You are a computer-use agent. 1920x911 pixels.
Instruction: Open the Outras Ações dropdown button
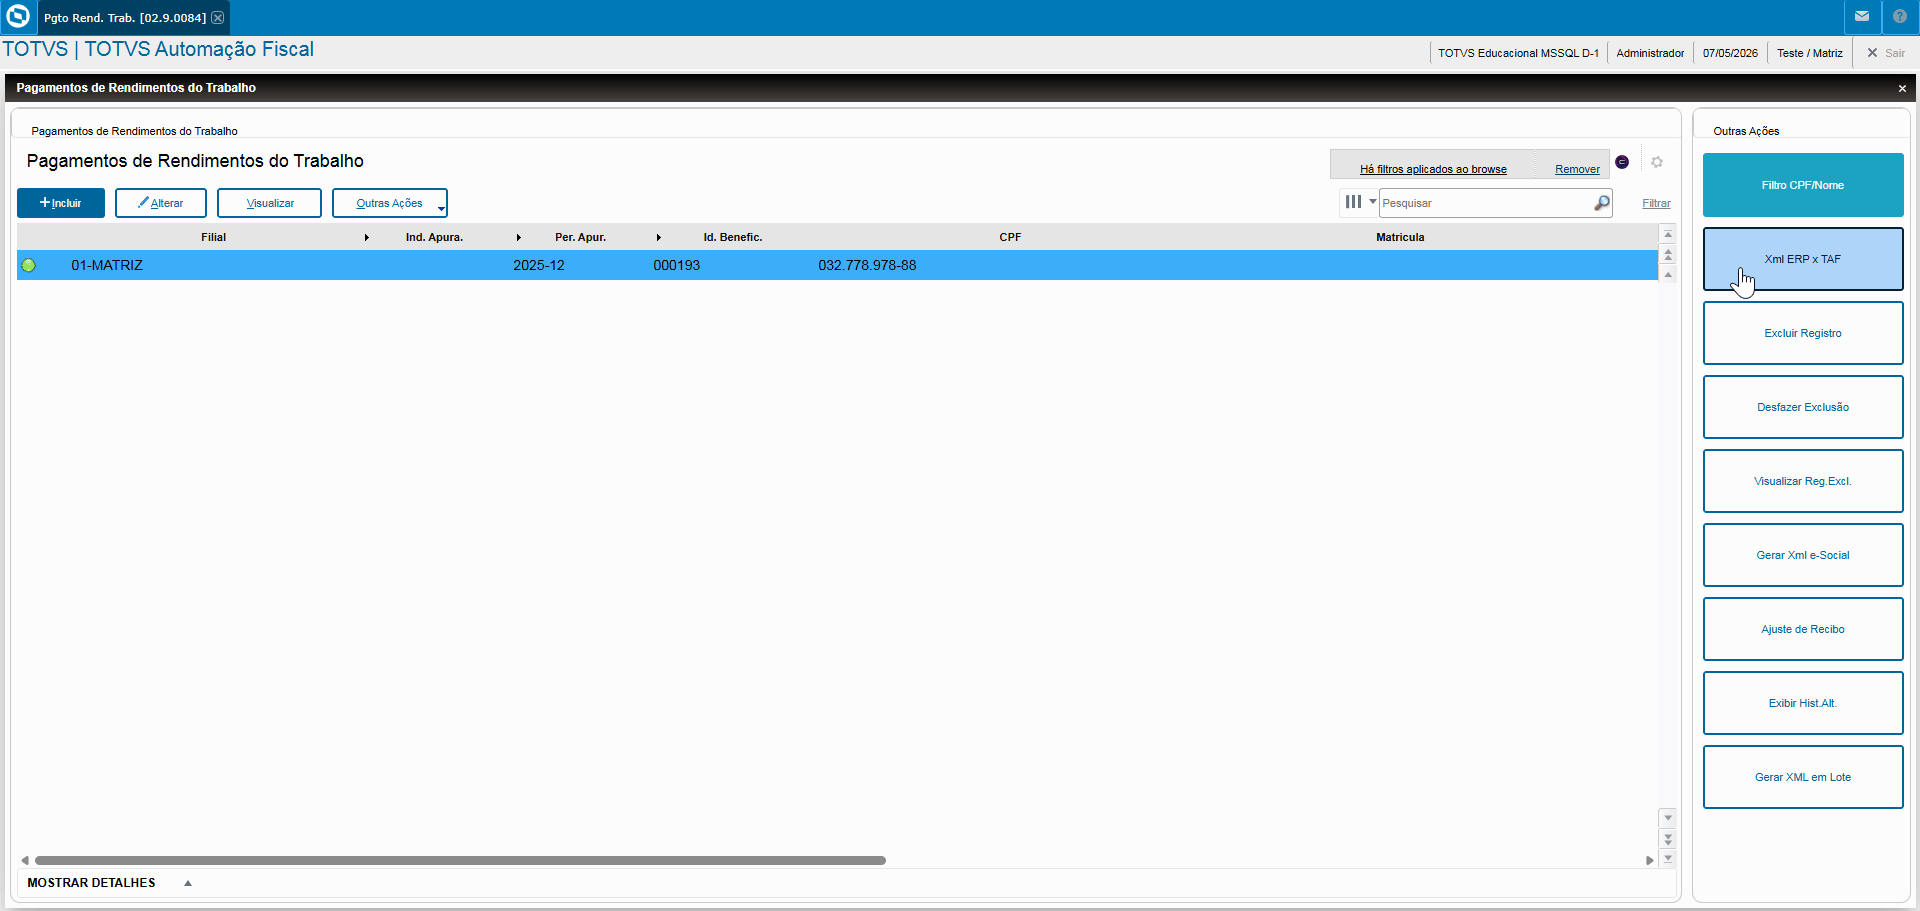(389, 203)
